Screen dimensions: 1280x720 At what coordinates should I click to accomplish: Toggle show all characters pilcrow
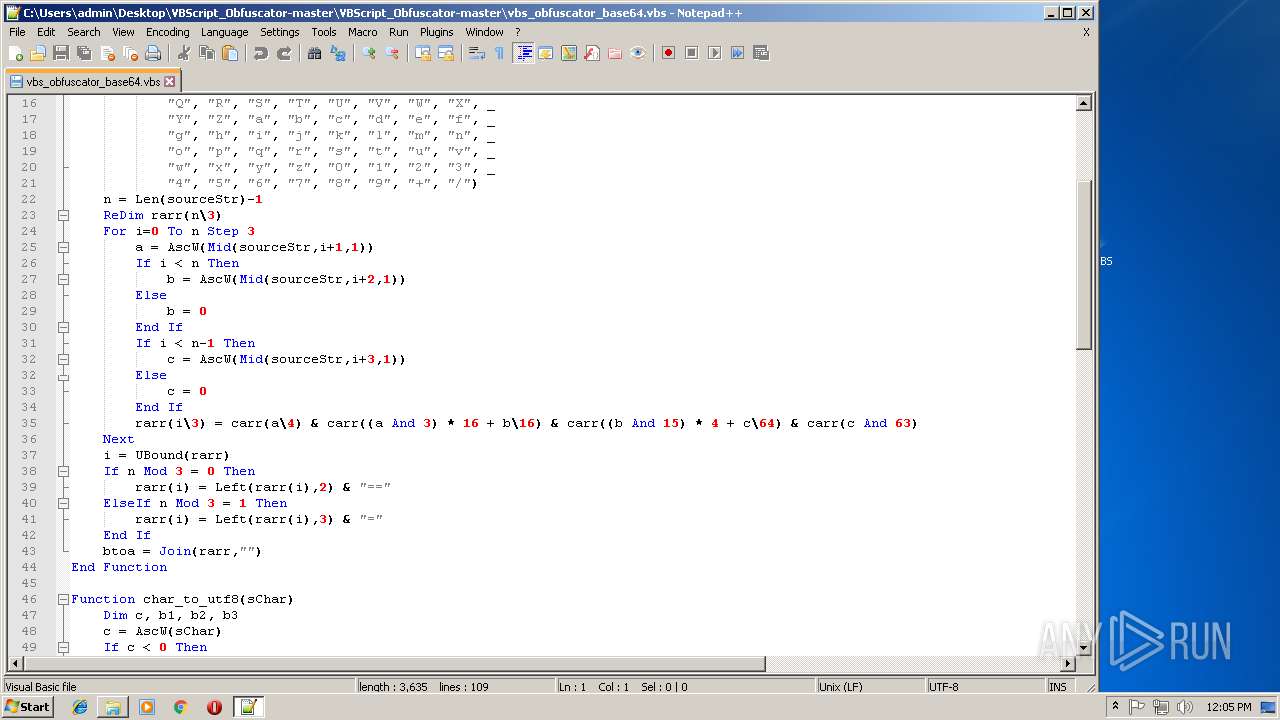pos(499,53)
